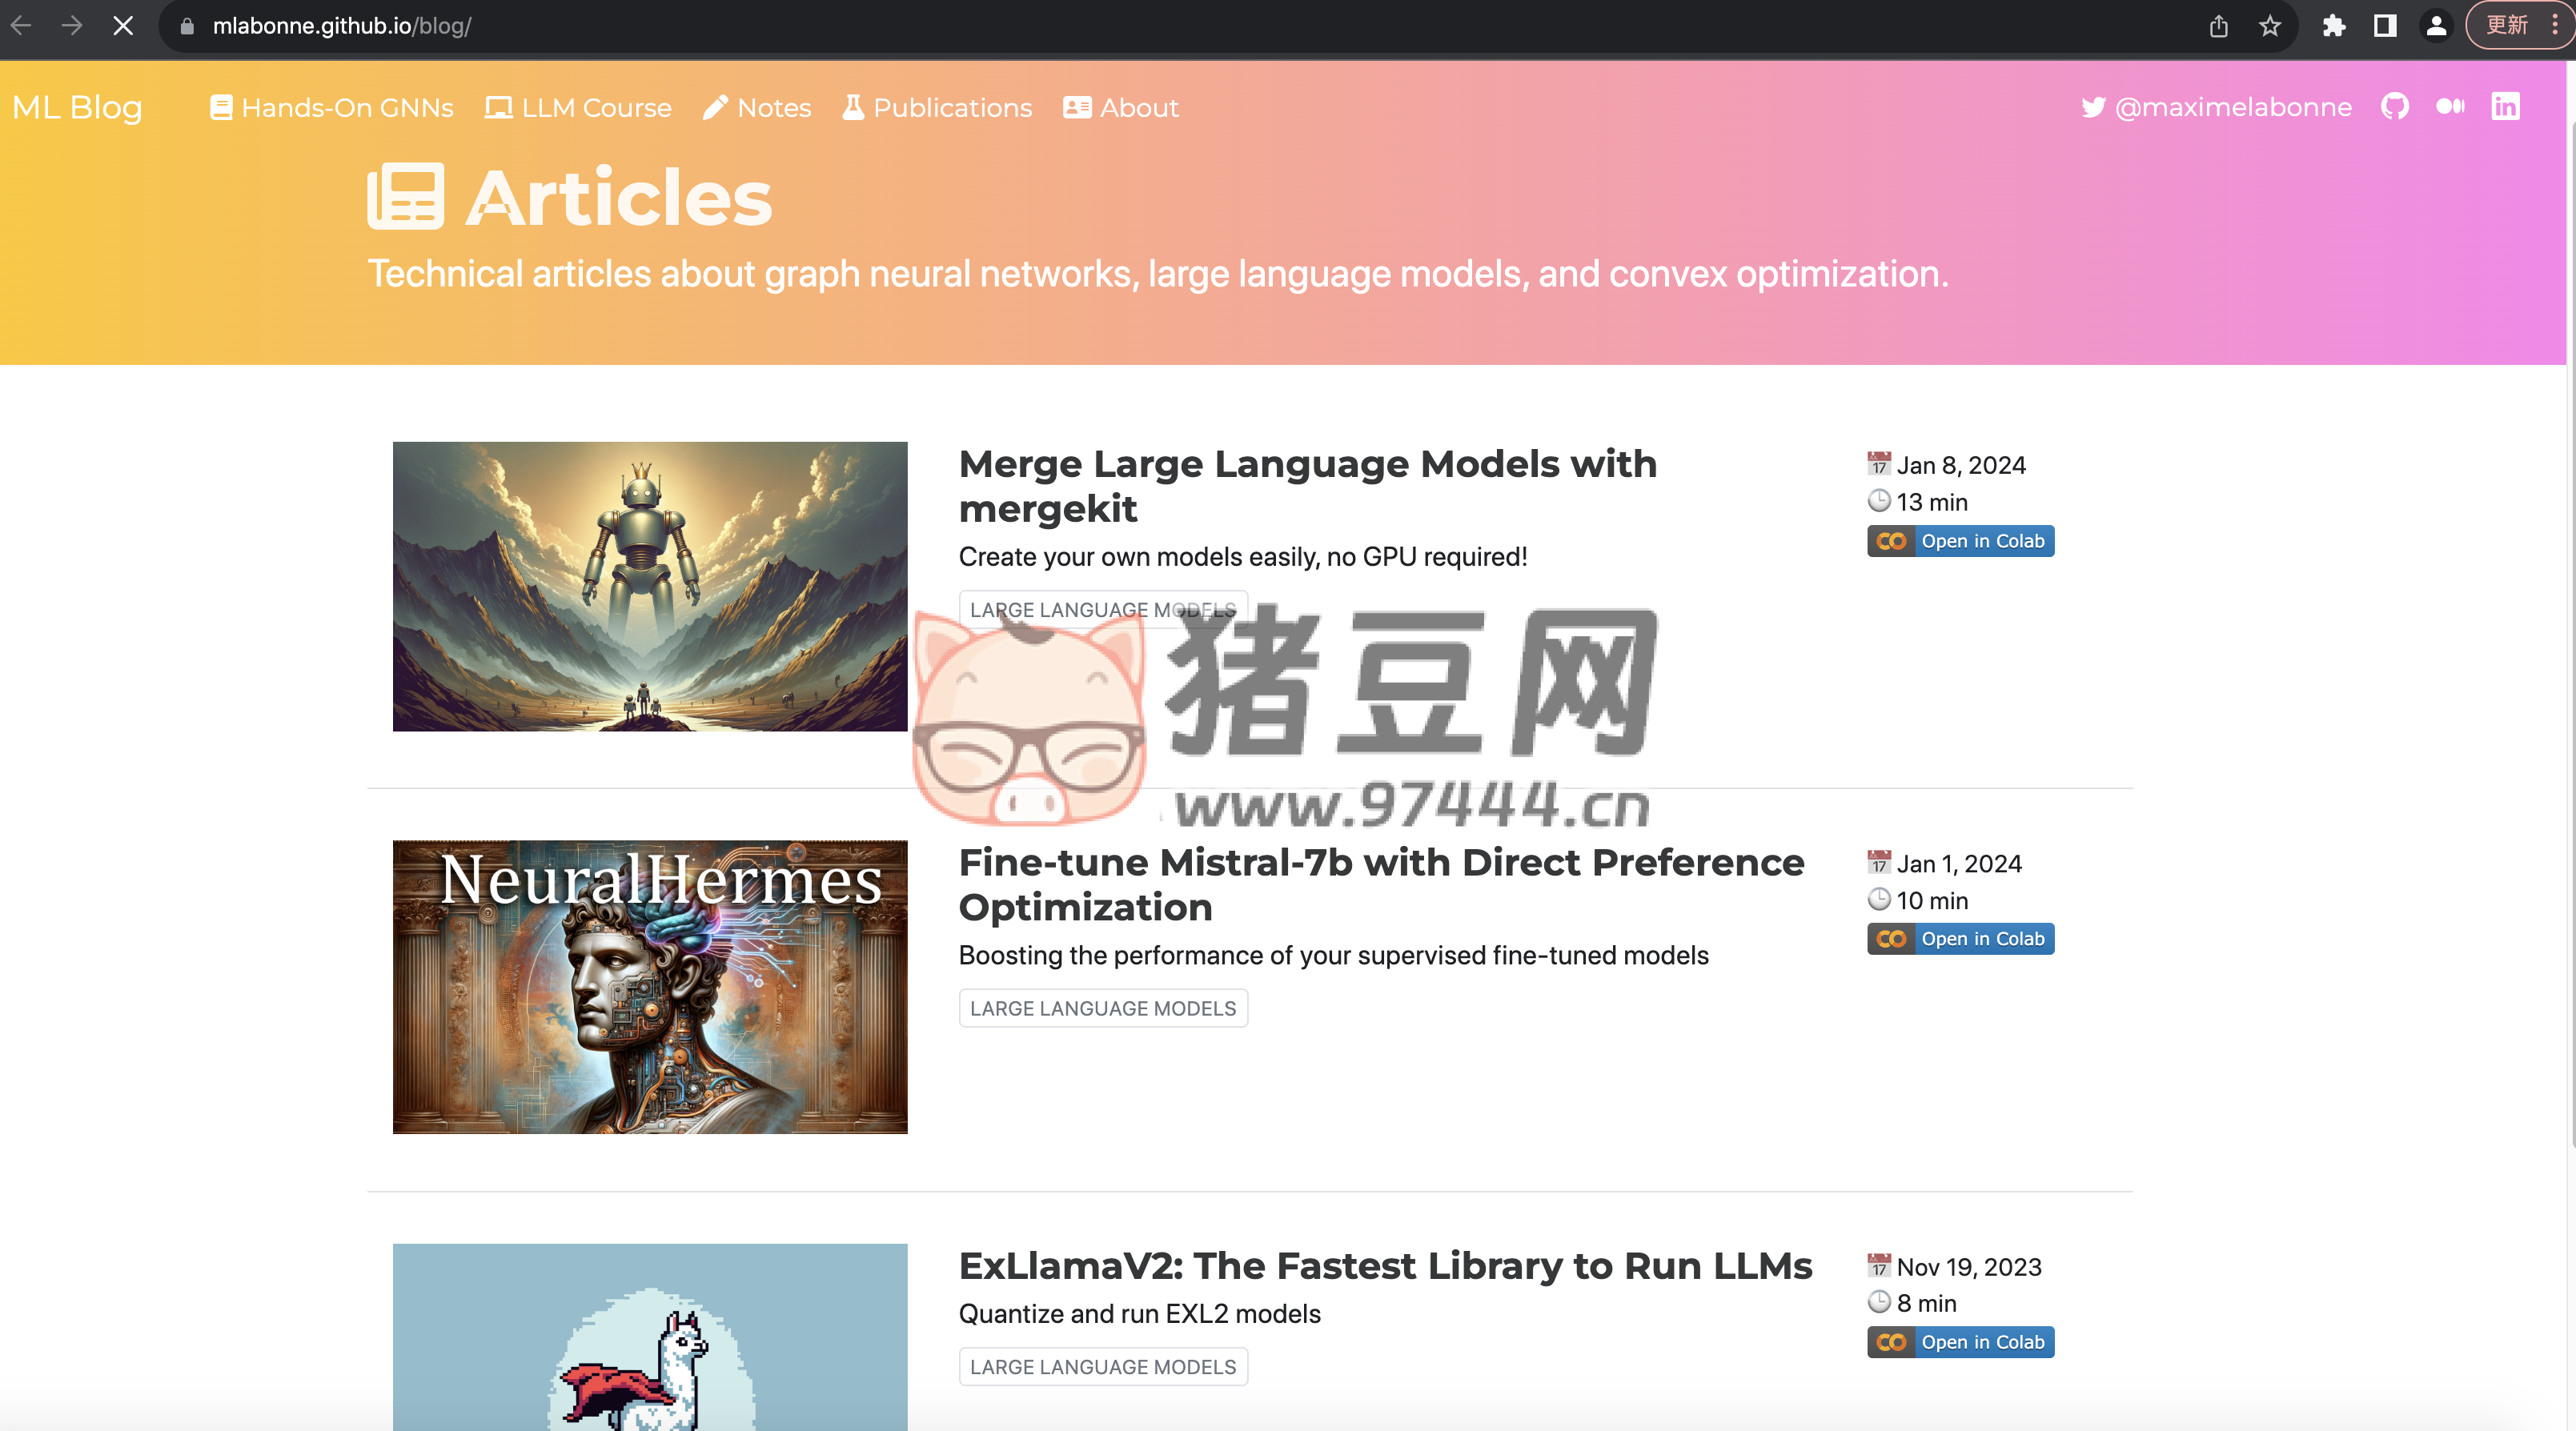Click the 'Nov 19, 2023' date text
The height and width of the screenshot is (1431, 2576).
[1969, 1267]
